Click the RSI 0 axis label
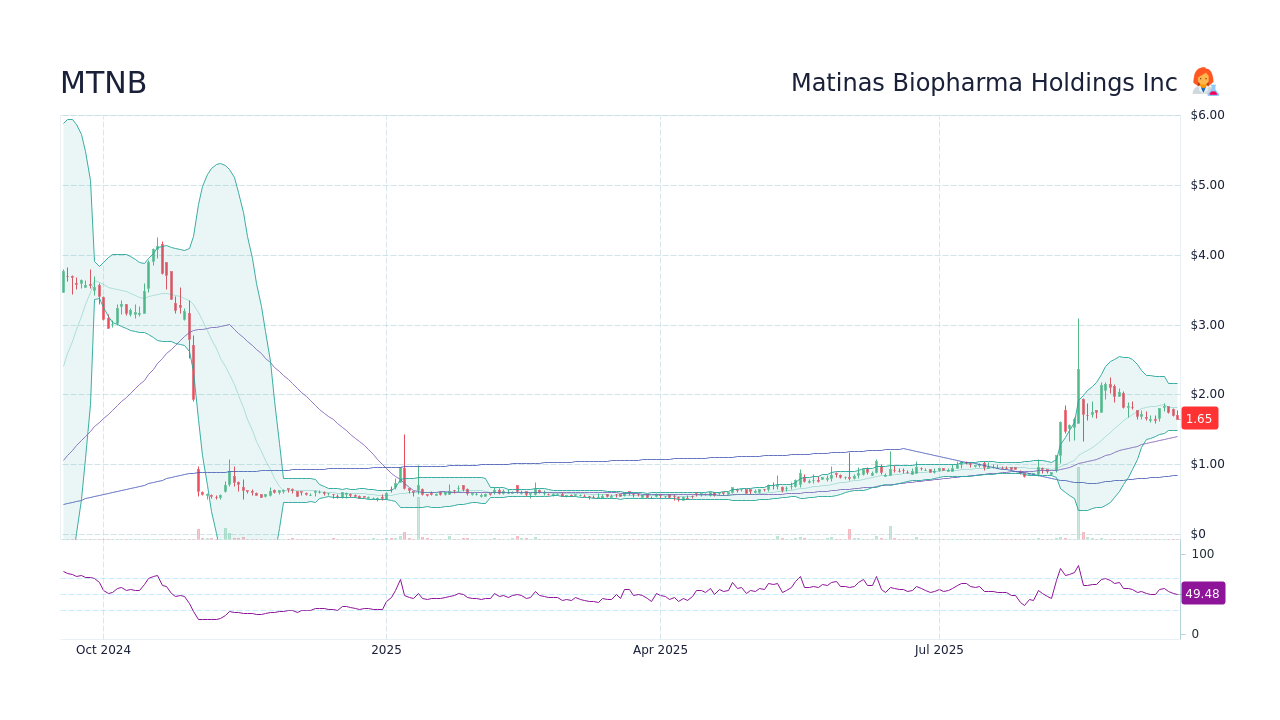 tap(1195, 634)
